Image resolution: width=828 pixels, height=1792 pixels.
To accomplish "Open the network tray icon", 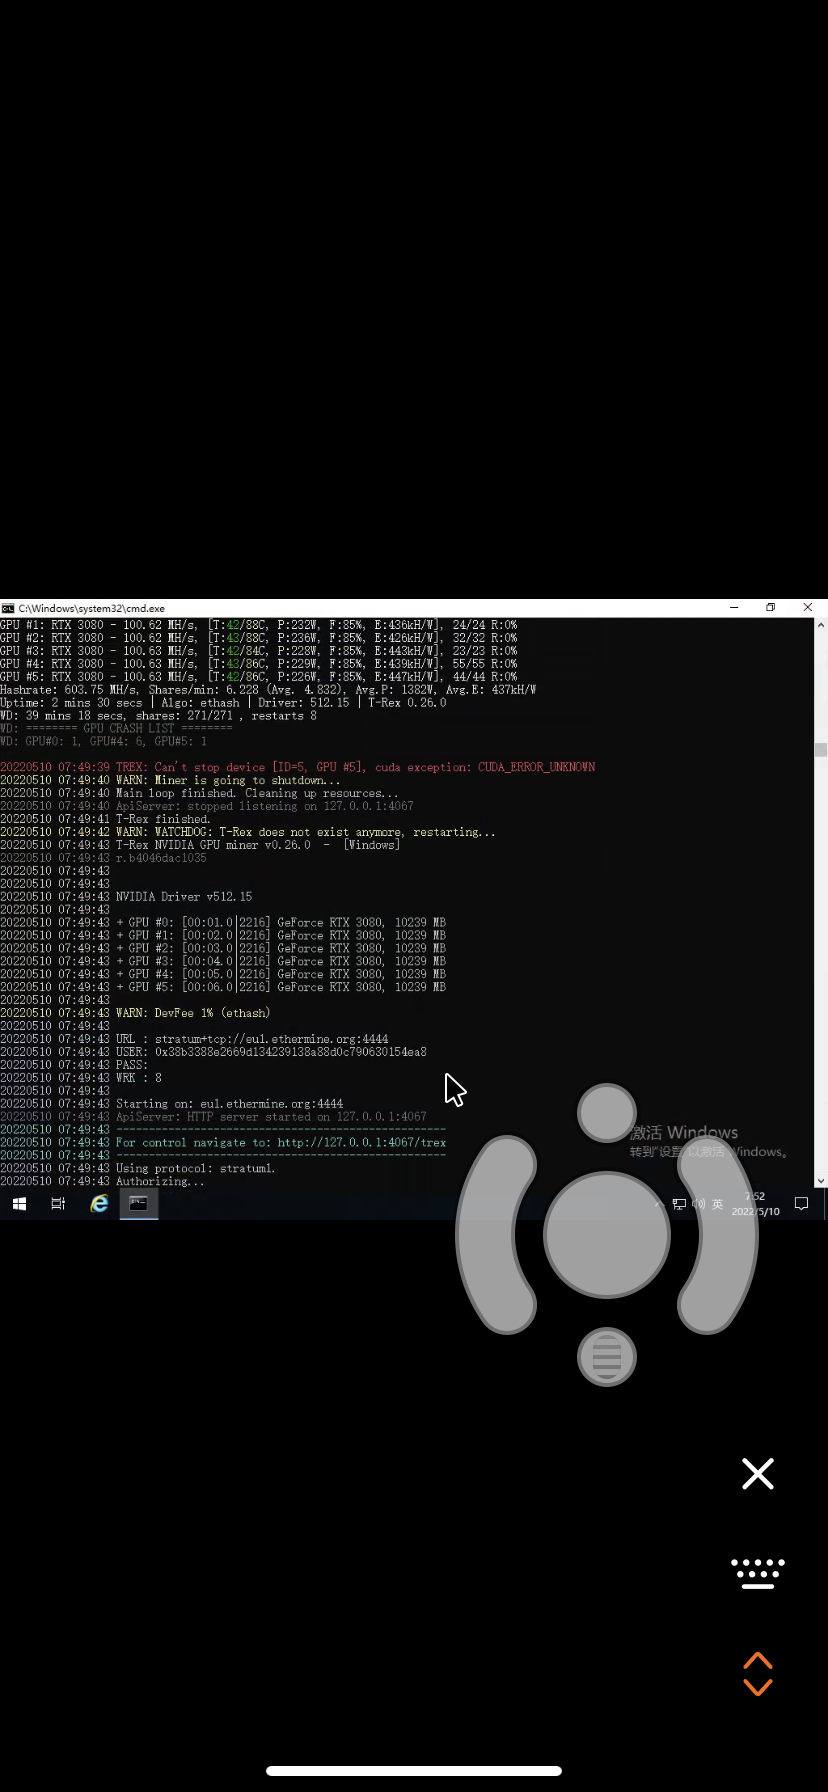I will tap(679, 1204).
